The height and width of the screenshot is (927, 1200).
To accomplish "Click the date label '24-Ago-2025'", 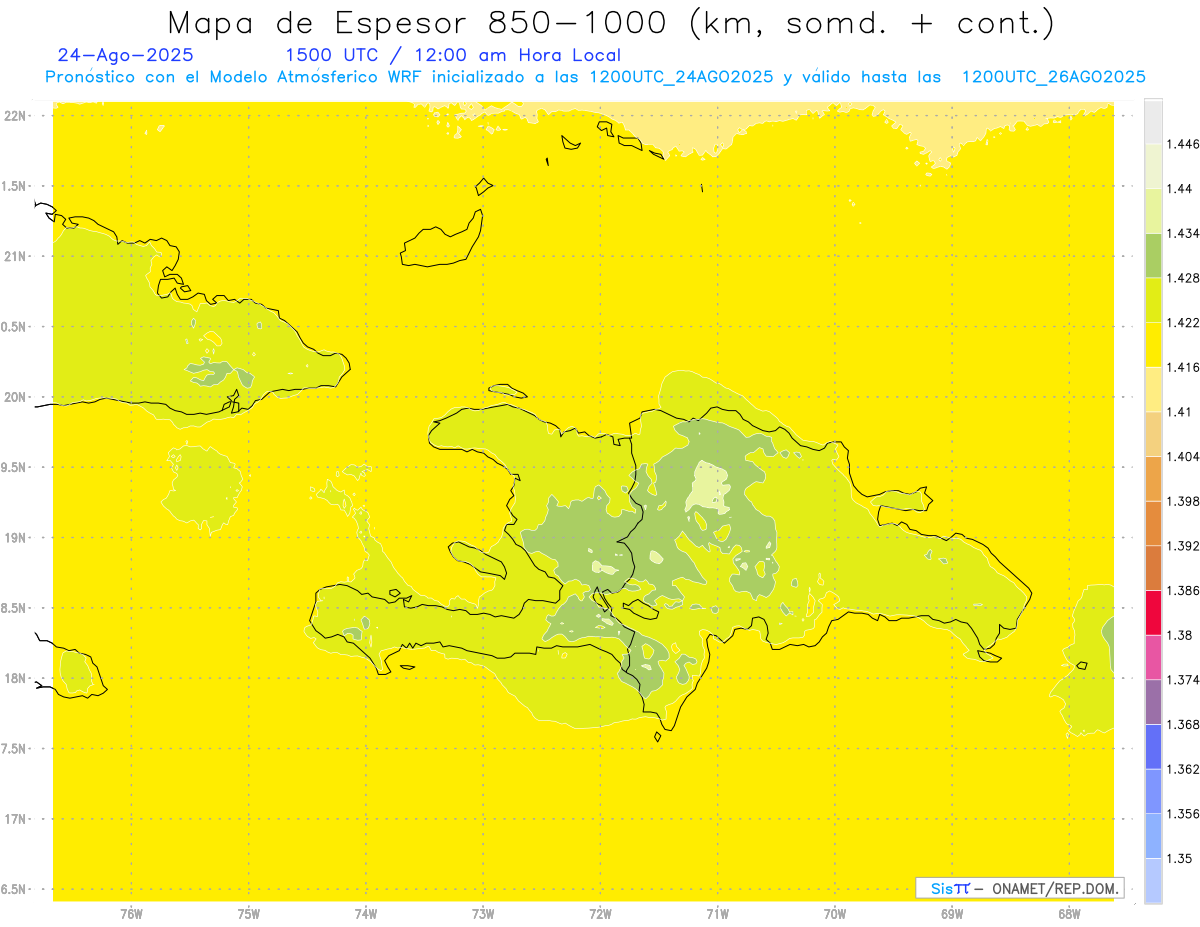I will coord(126,55).
